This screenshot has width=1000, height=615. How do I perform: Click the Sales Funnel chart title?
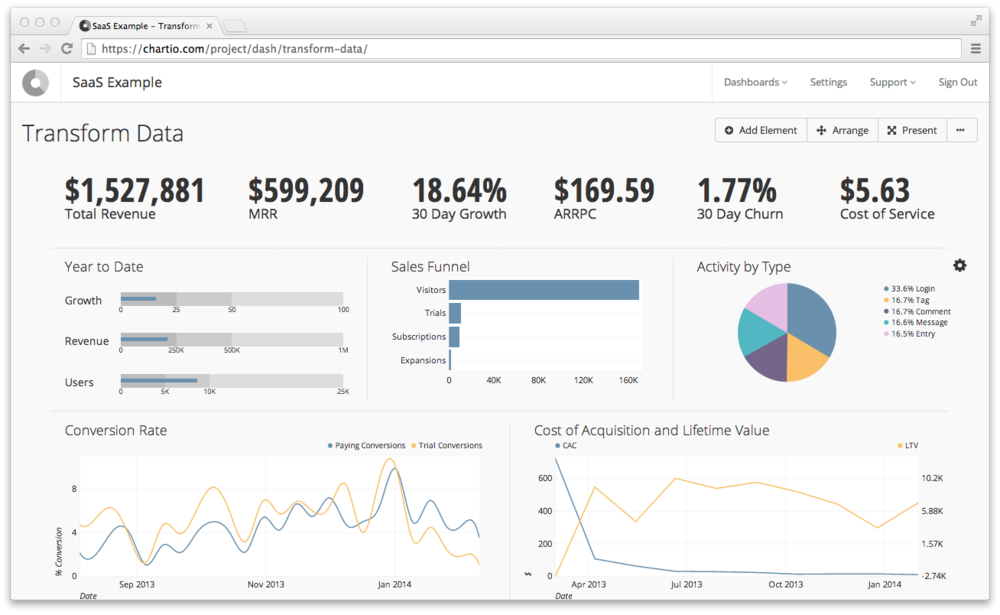[430, 267]
